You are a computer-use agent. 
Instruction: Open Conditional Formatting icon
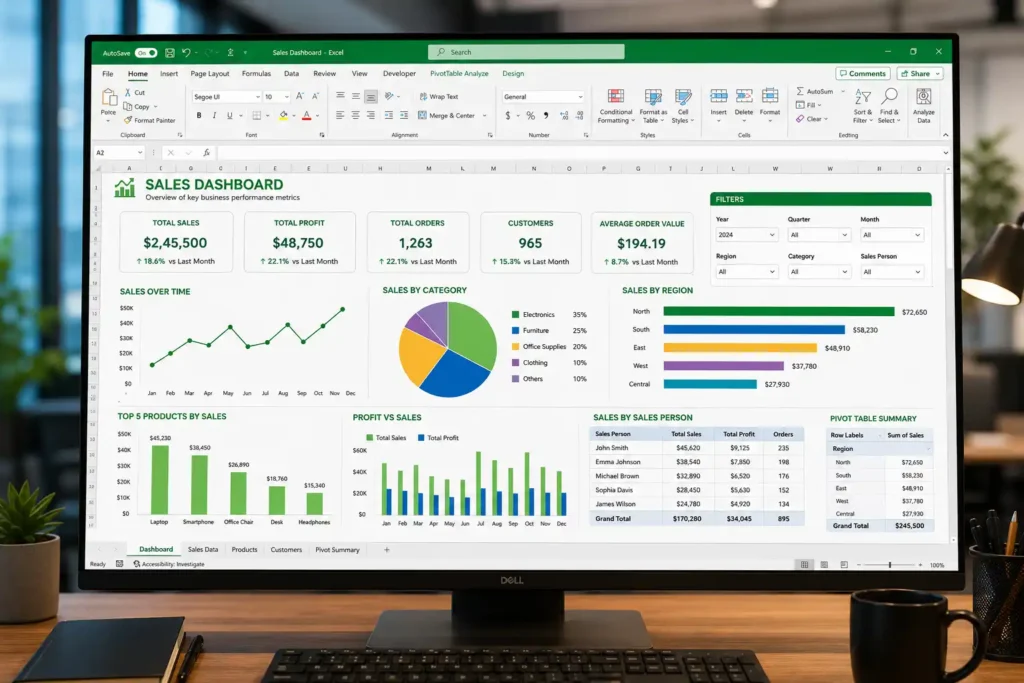tap(616, 97)
